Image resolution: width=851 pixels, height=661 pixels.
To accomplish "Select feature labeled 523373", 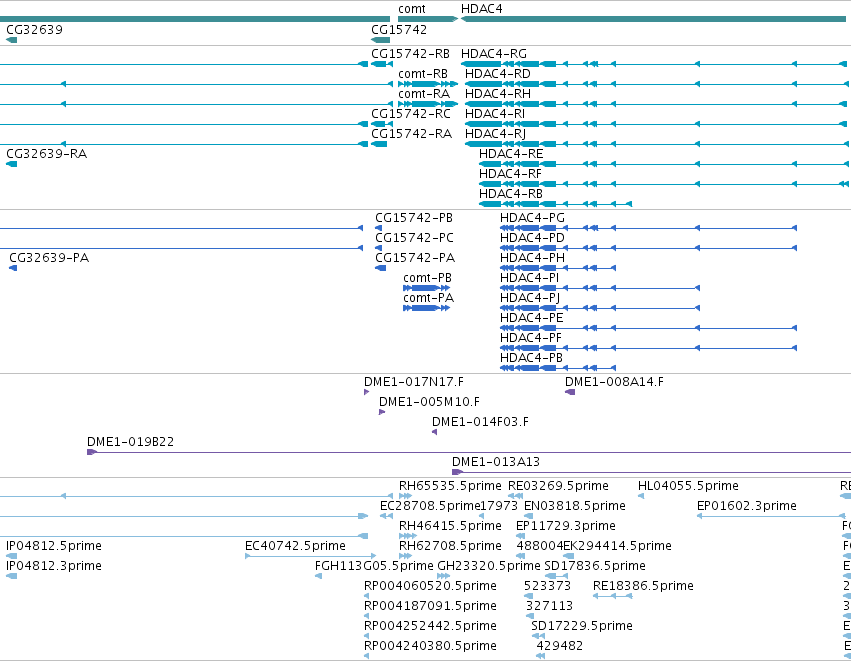I will 547,587.
